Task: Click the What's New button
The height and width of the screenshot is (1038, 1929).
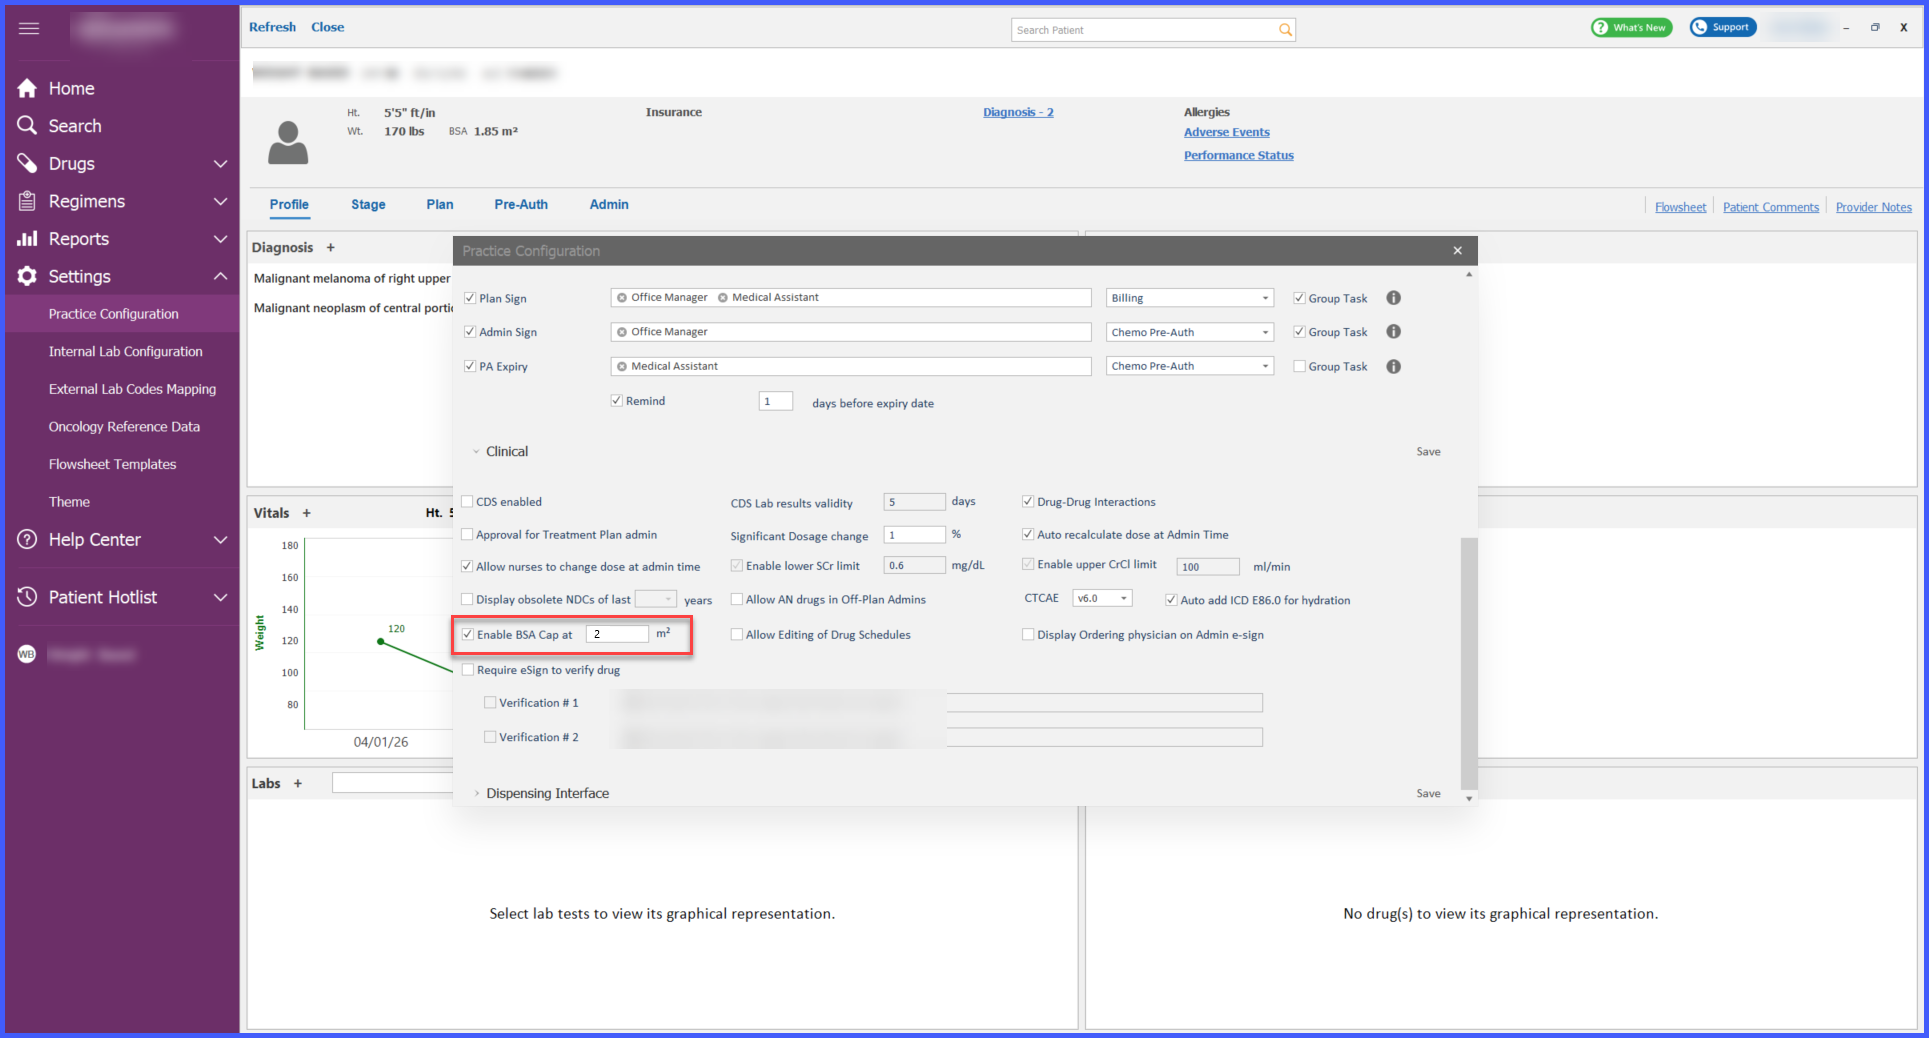Action: pyautogui.click(x=1631, y=28)
